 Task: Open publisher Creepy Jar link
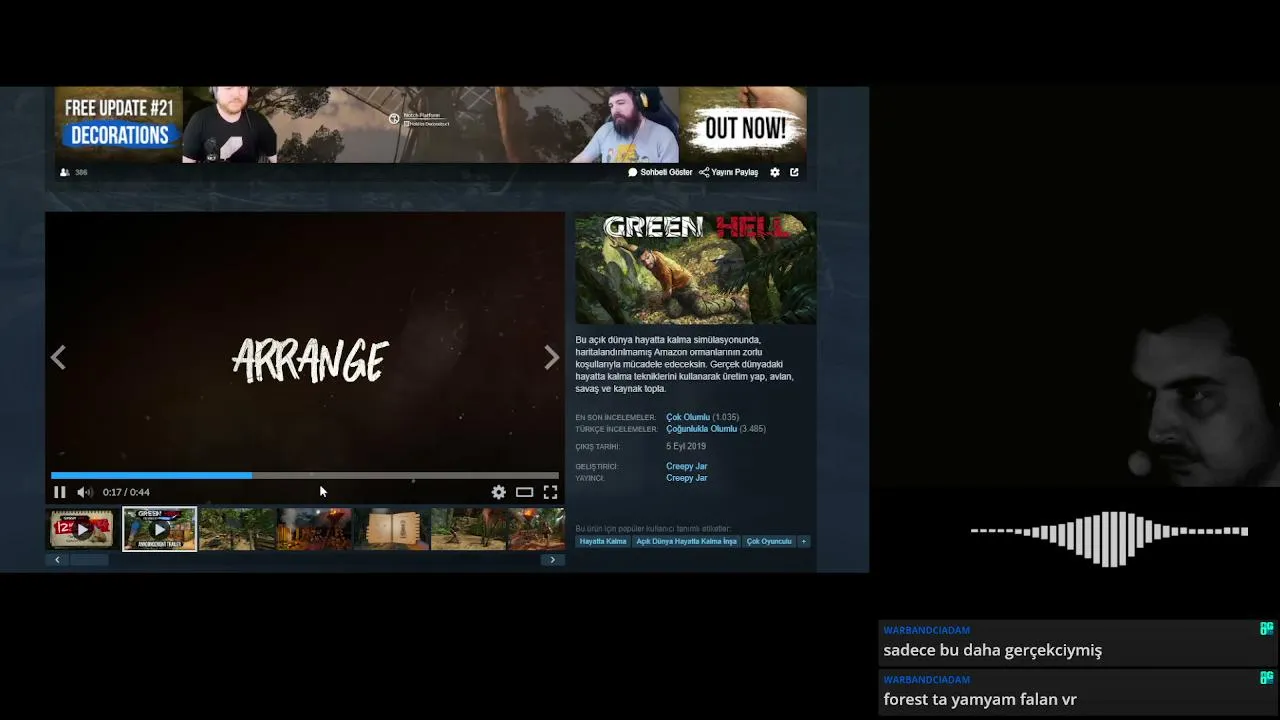click(687, 478)
